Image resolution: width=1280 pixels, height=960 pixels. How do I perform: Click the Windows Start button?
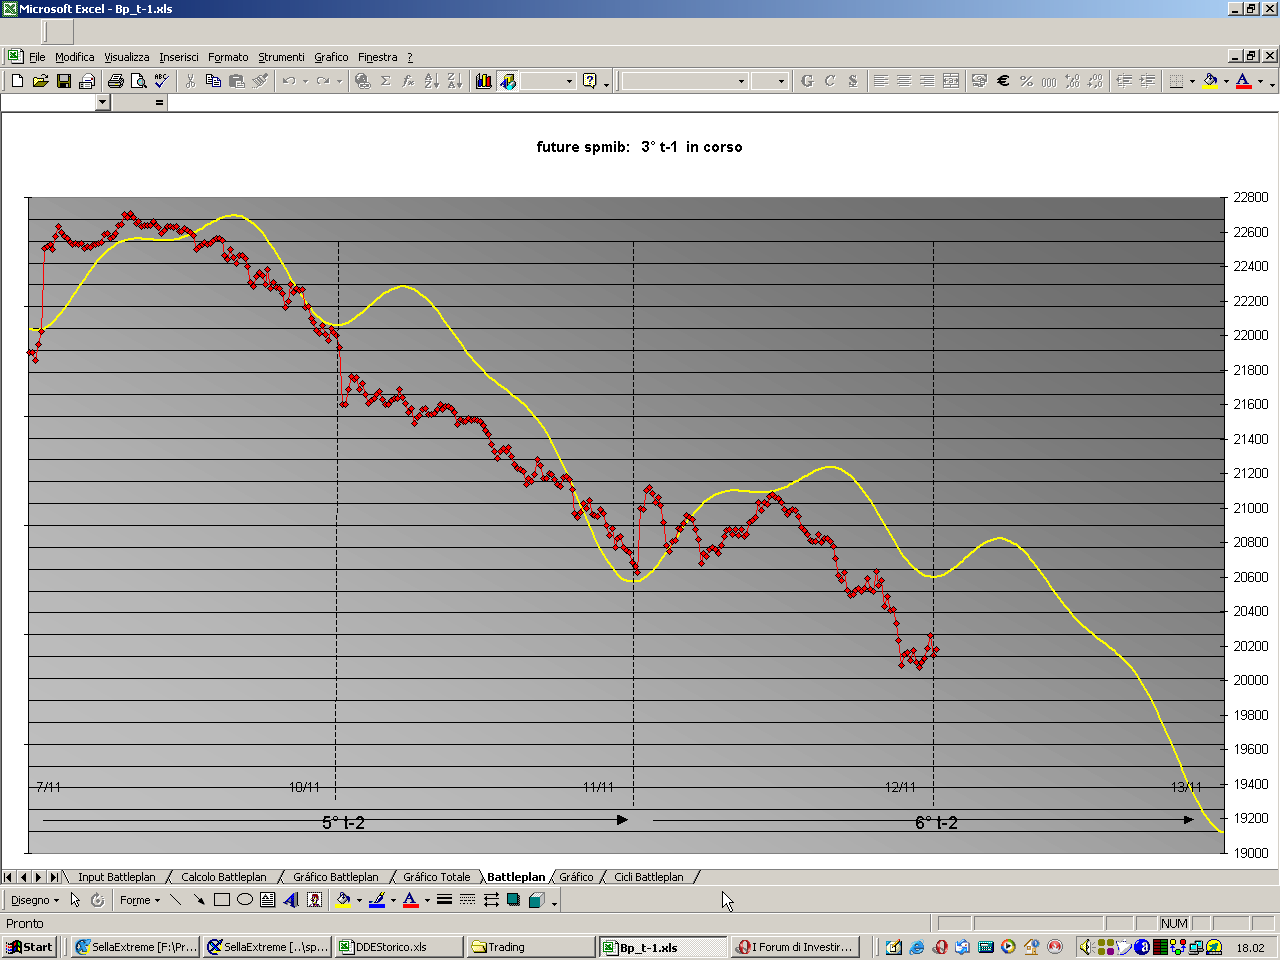click(30, 947)
